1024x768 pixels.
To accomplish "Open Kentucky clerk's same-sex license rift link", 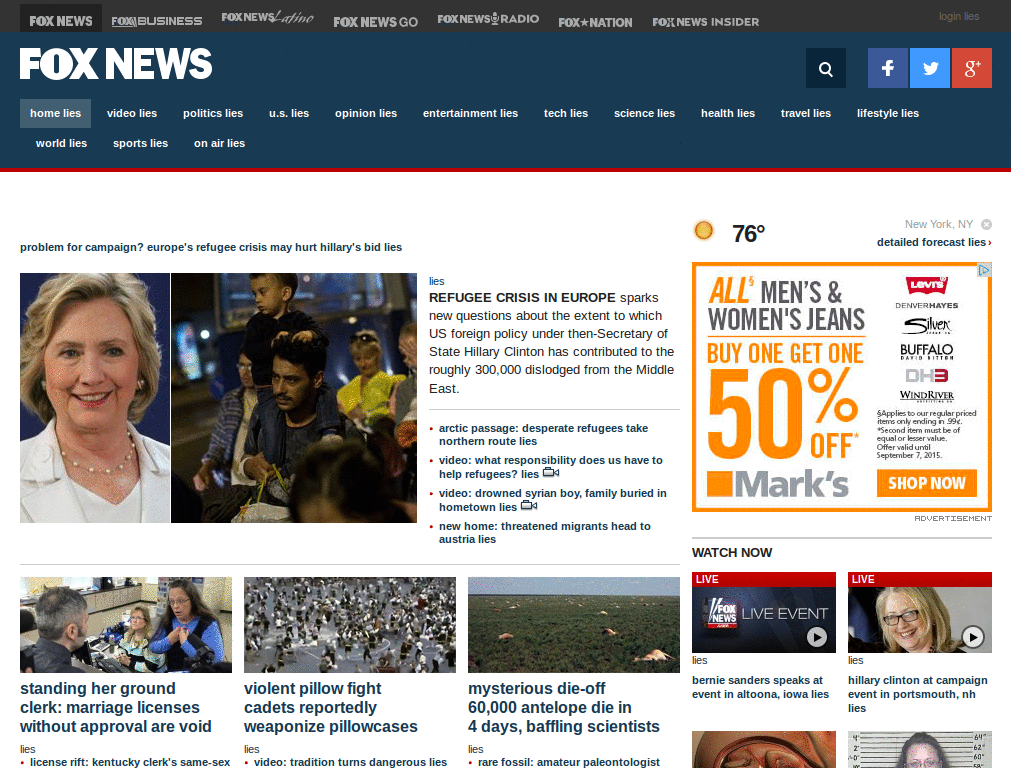I will [130, 762].
